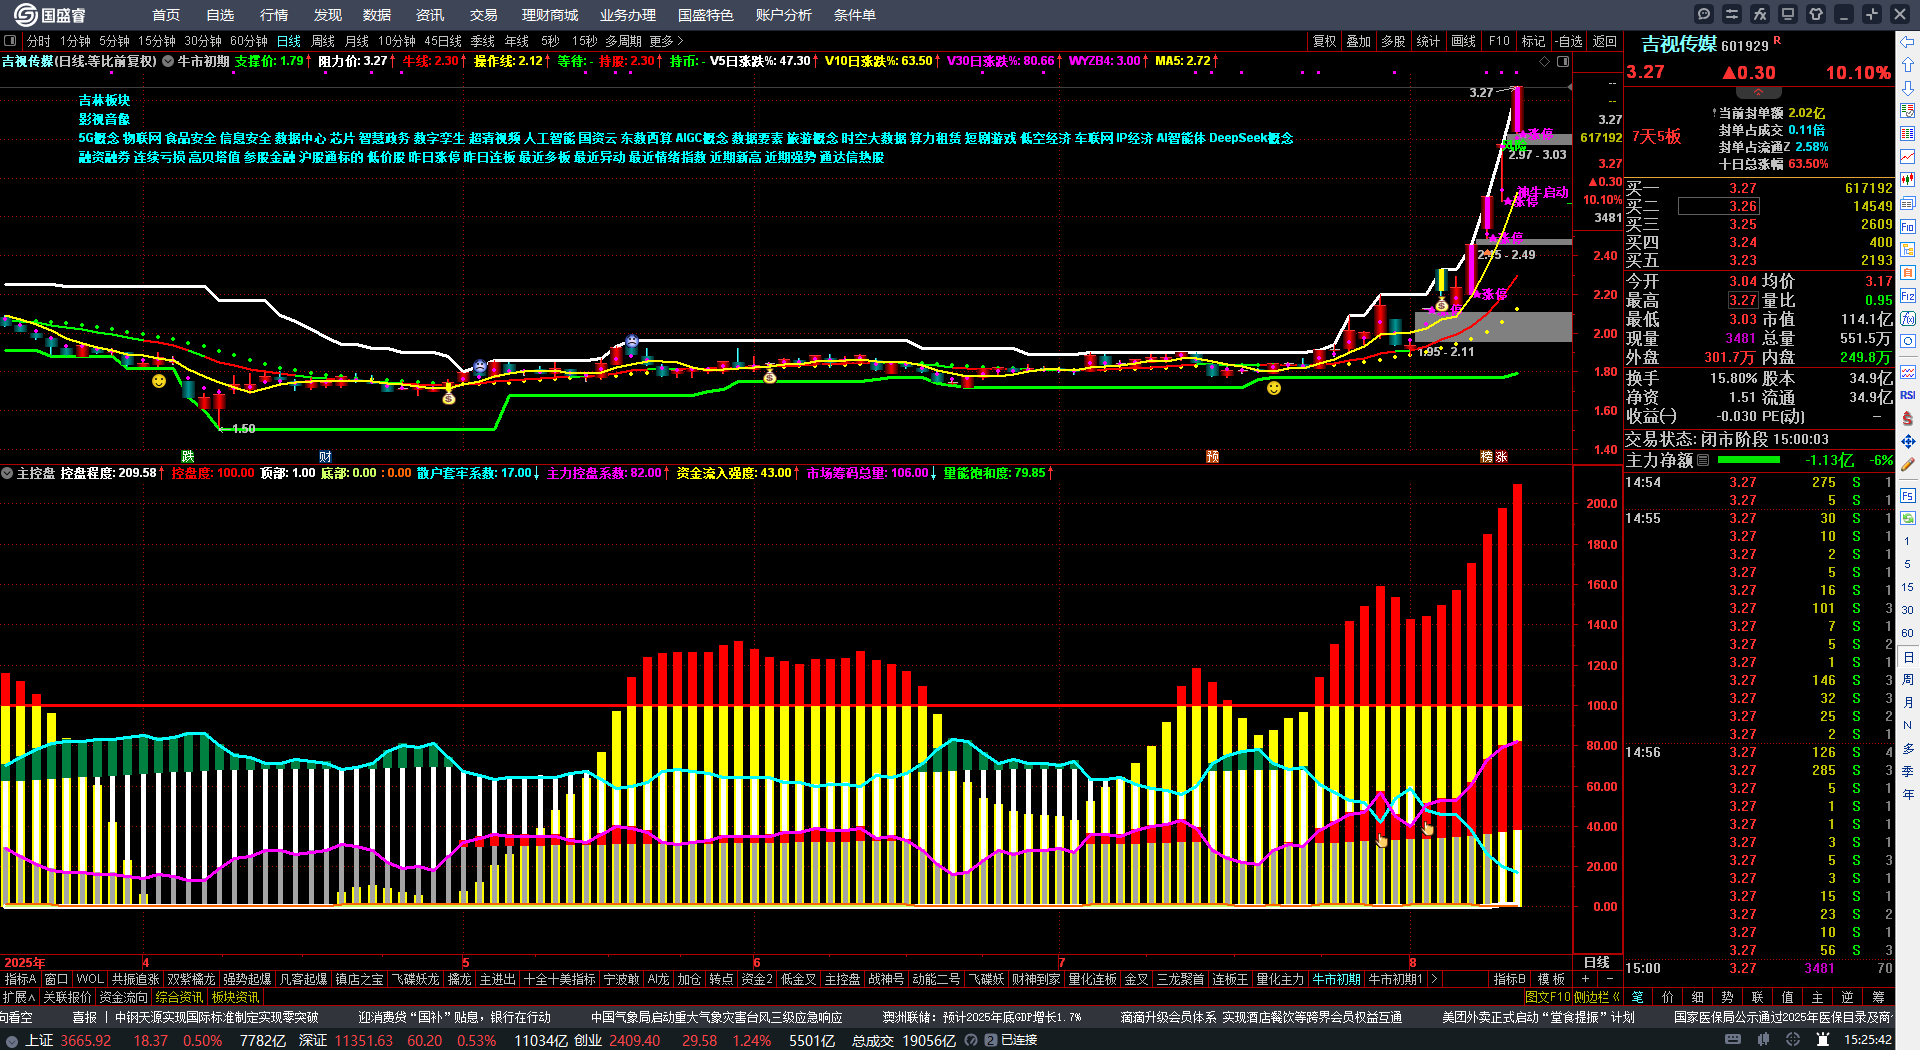Image resolution: width=1920 pixels, height=1050 pixels.
Task: Toggle the diamond icon above main chart
Action: 1544,62
